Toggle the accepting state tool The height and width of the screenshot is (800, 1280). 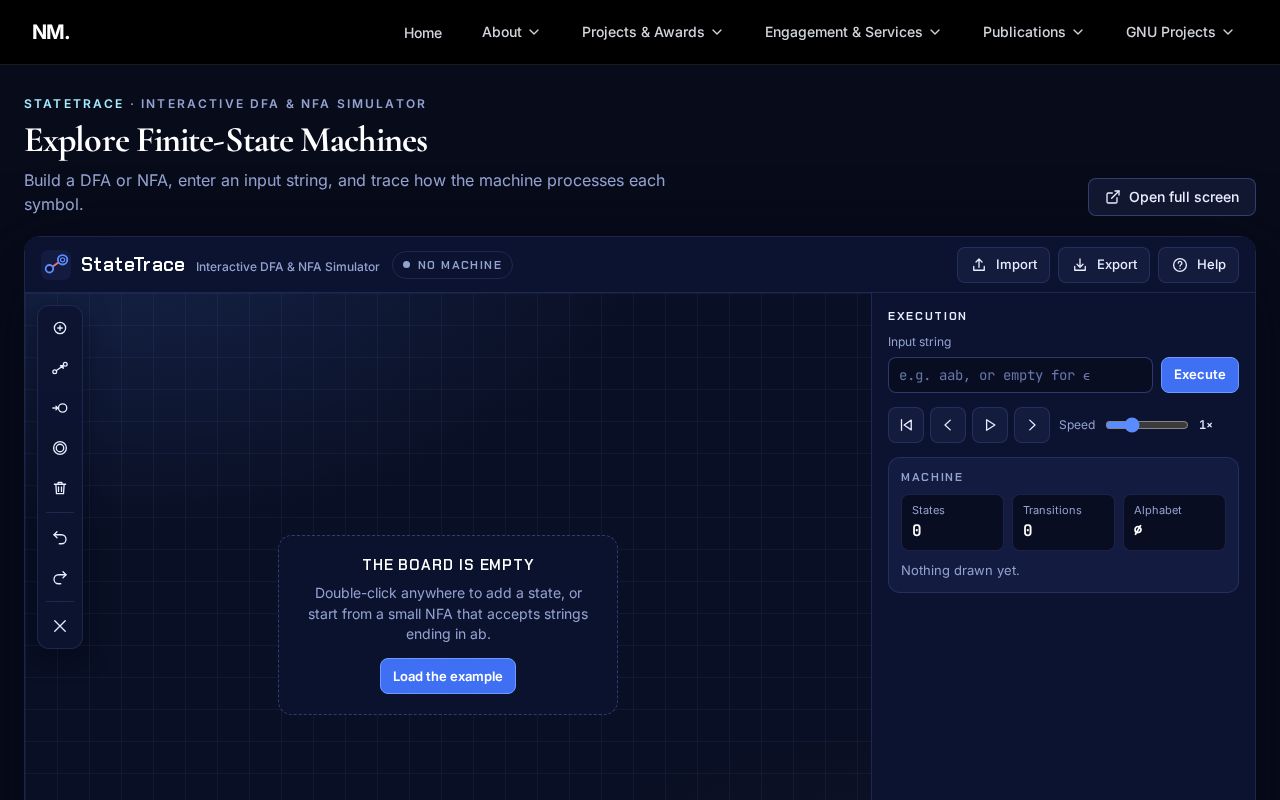click(x=60, y=448)
